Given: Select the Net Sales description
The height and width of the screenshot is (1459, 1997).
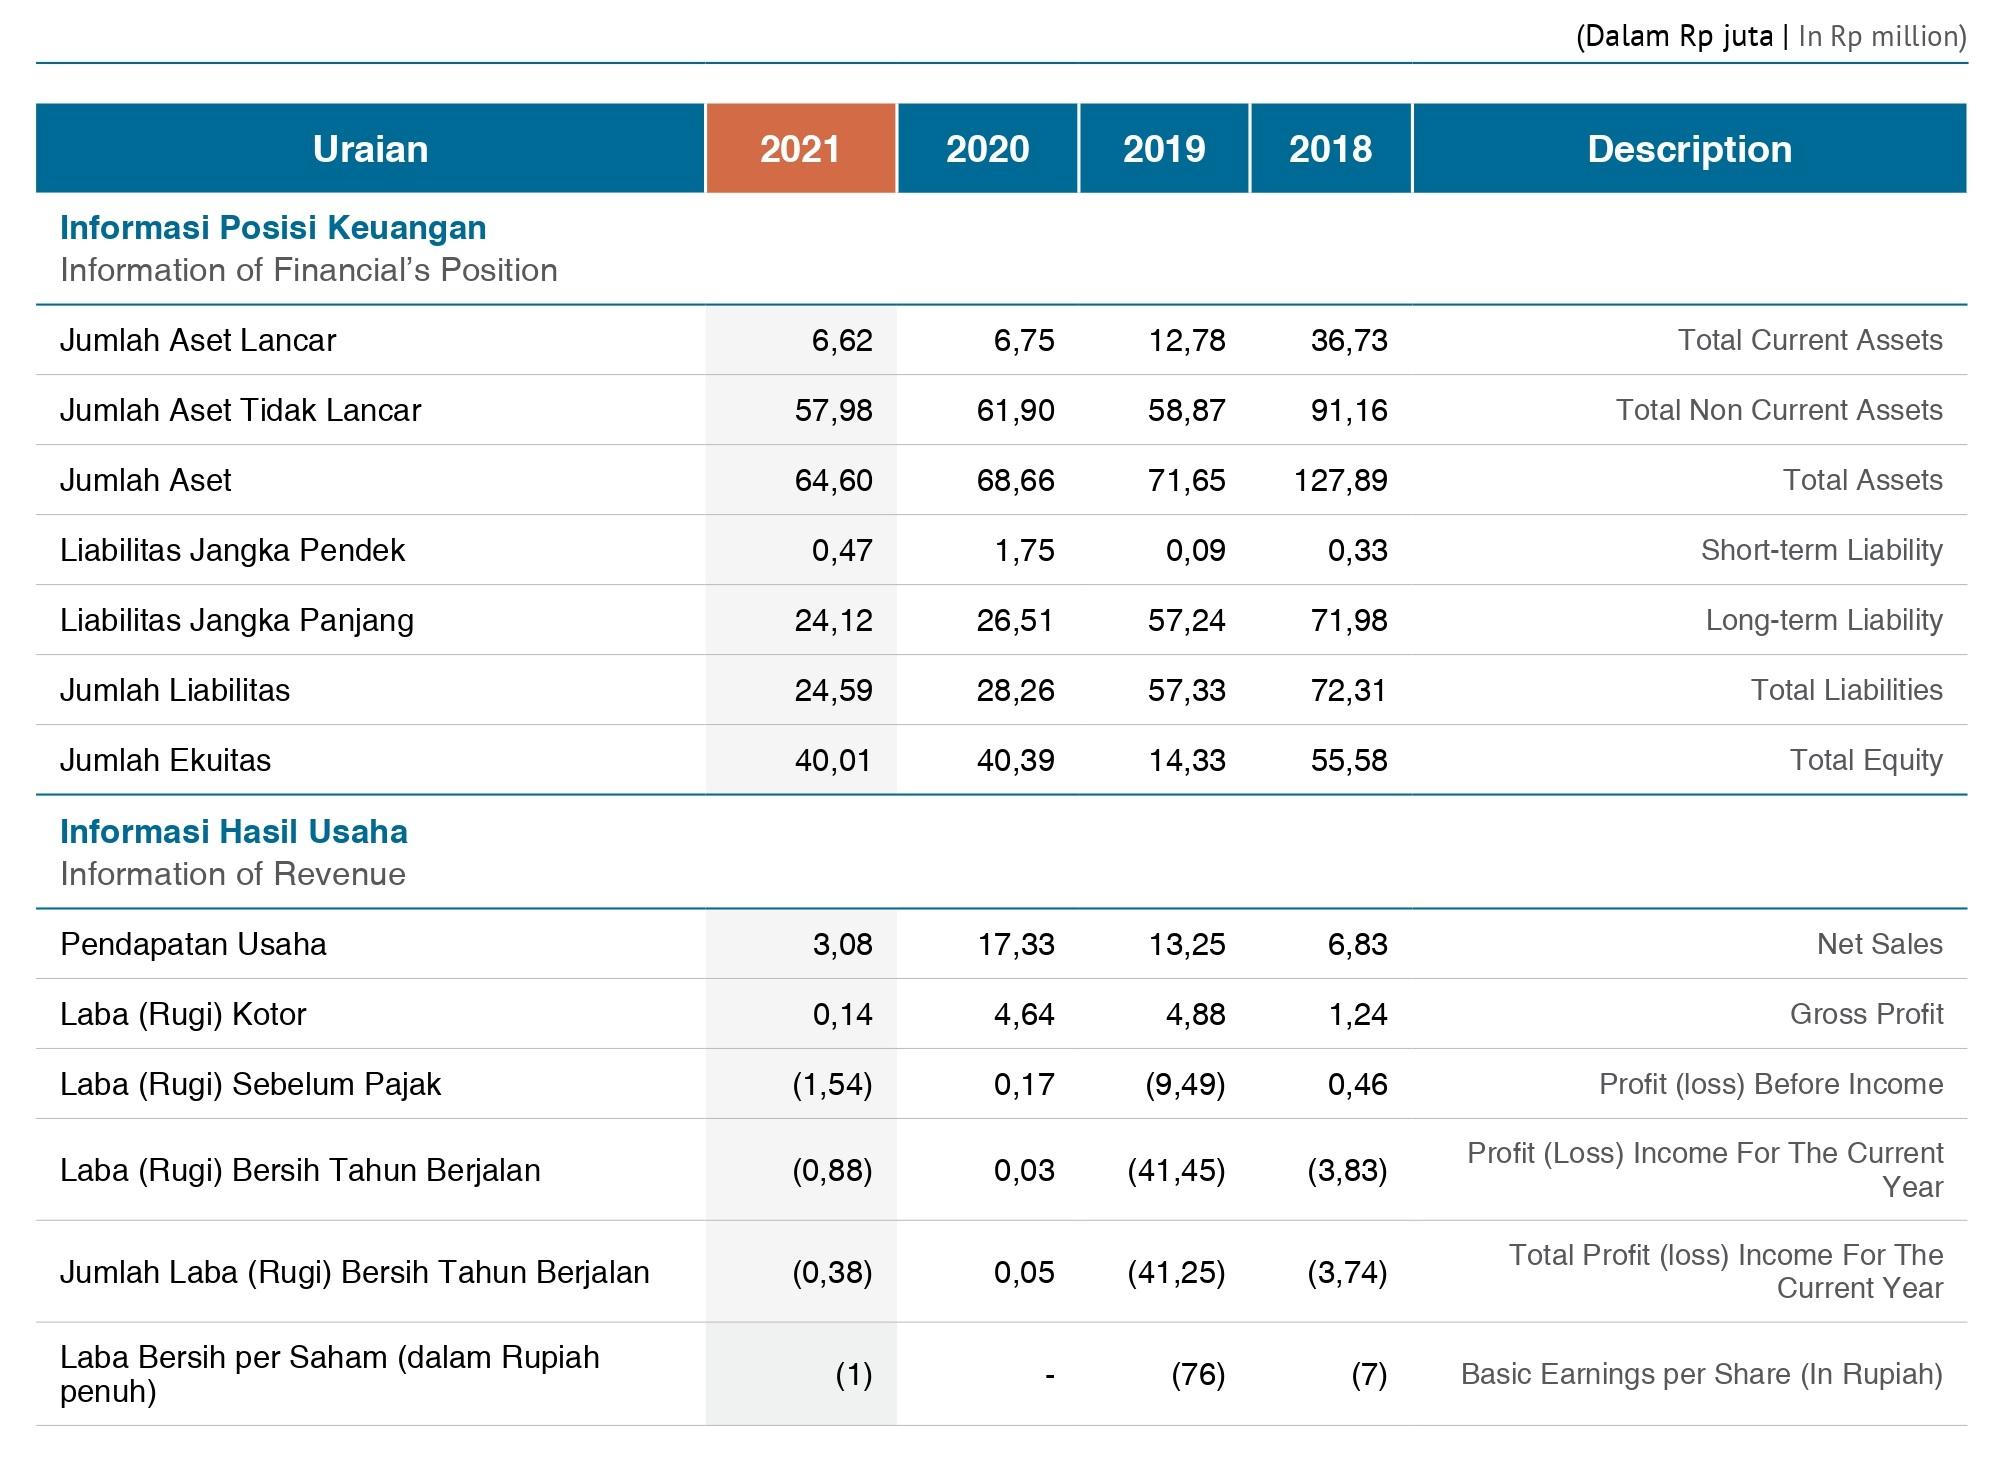Looking at the screenshot, I should coord(1880,944).
